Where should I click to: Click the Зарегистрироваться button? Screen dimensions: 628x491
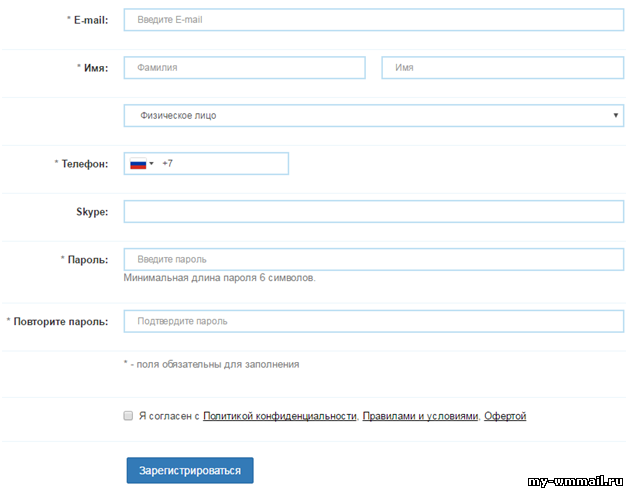(190, 470)
